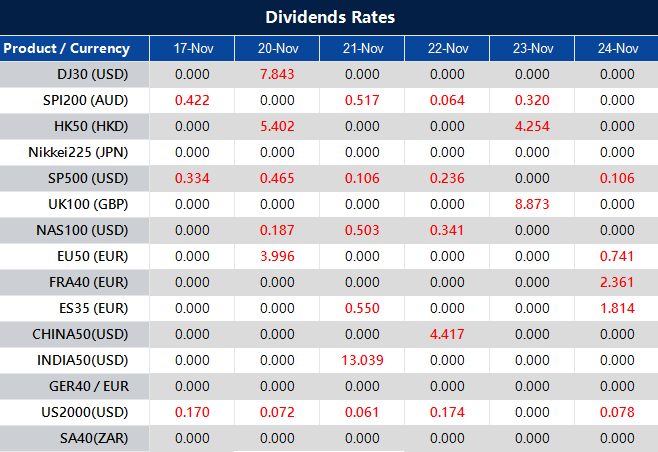658x452 pixels.
Task: Select the Nikkei225 (JPN) row label
Action: [x=80, y=152]
